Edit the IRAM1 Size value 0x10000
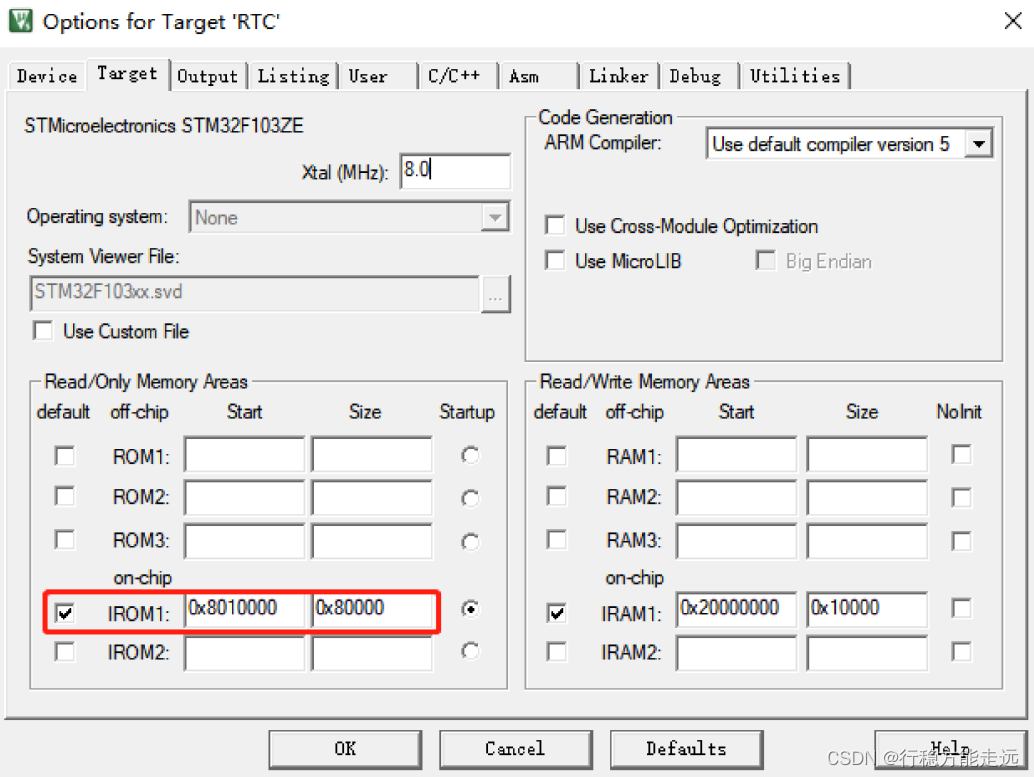The height and width of the screenshot is (777, 1034). click(867, 610)
